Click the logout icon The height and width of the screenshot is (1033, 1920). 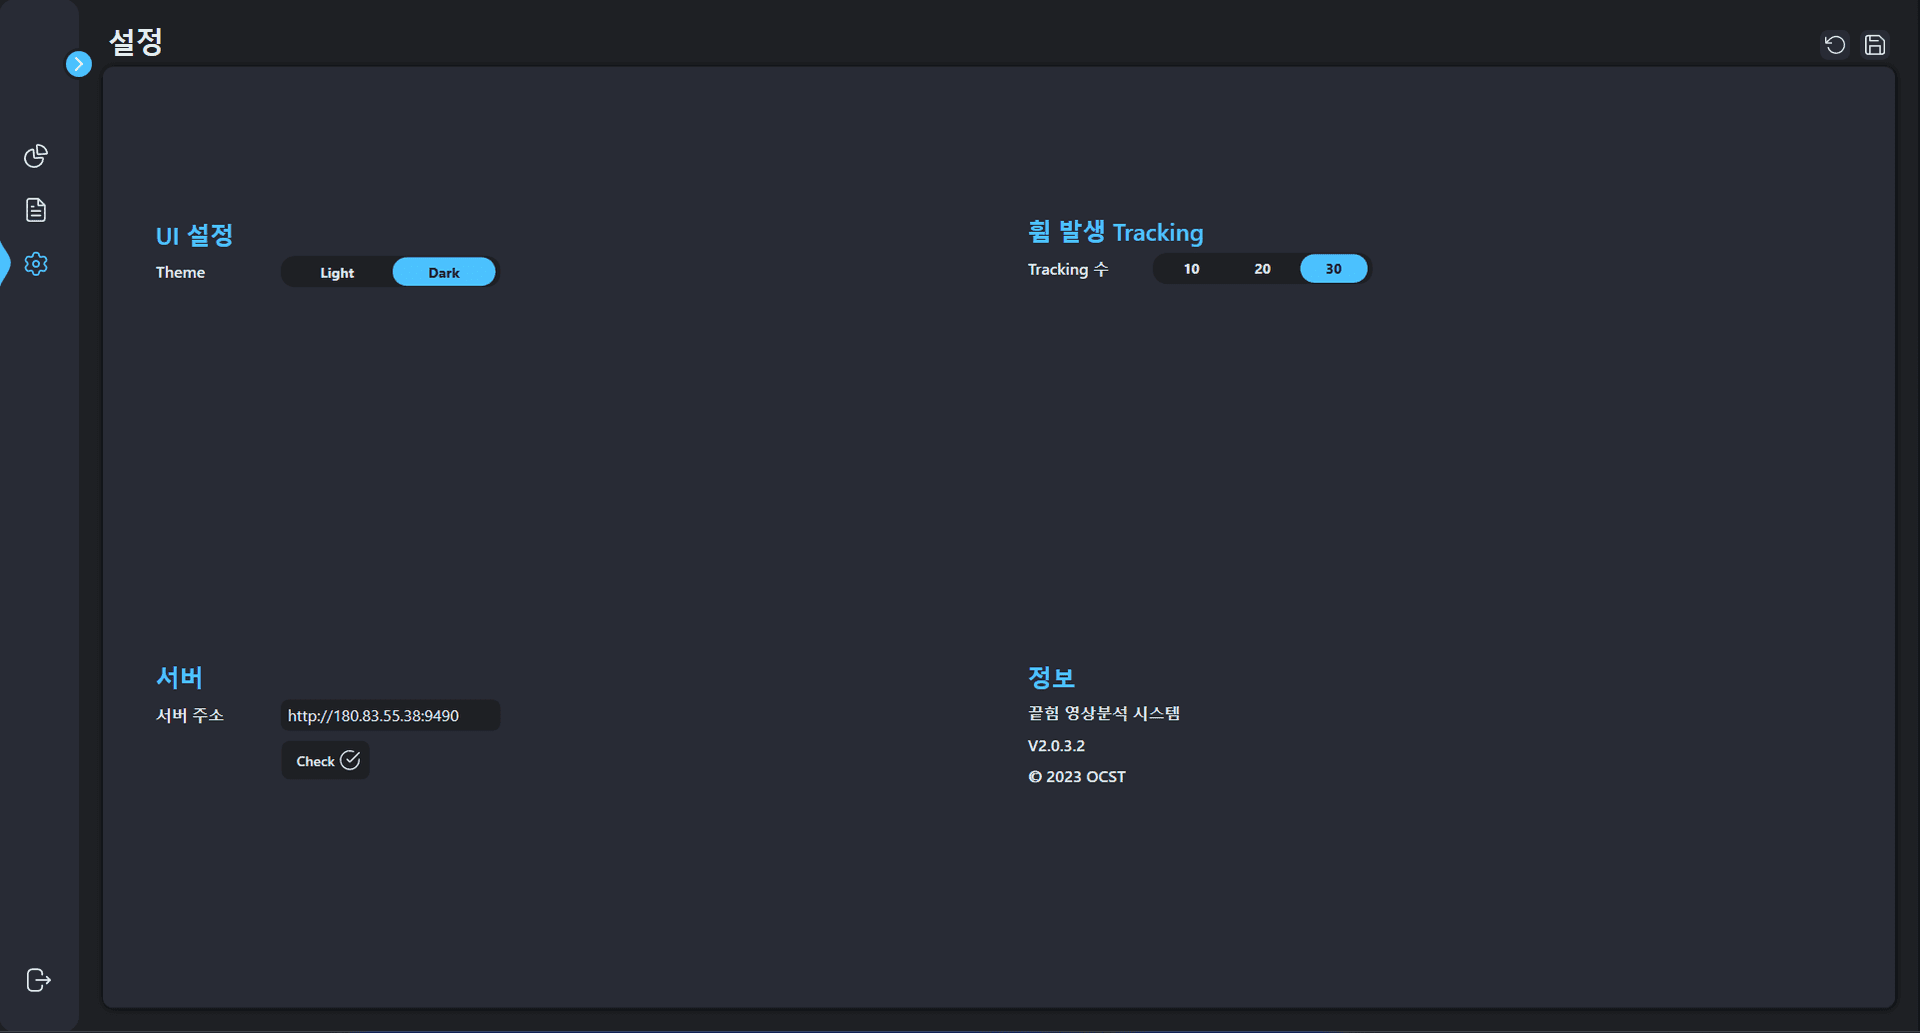coord(38,980)
